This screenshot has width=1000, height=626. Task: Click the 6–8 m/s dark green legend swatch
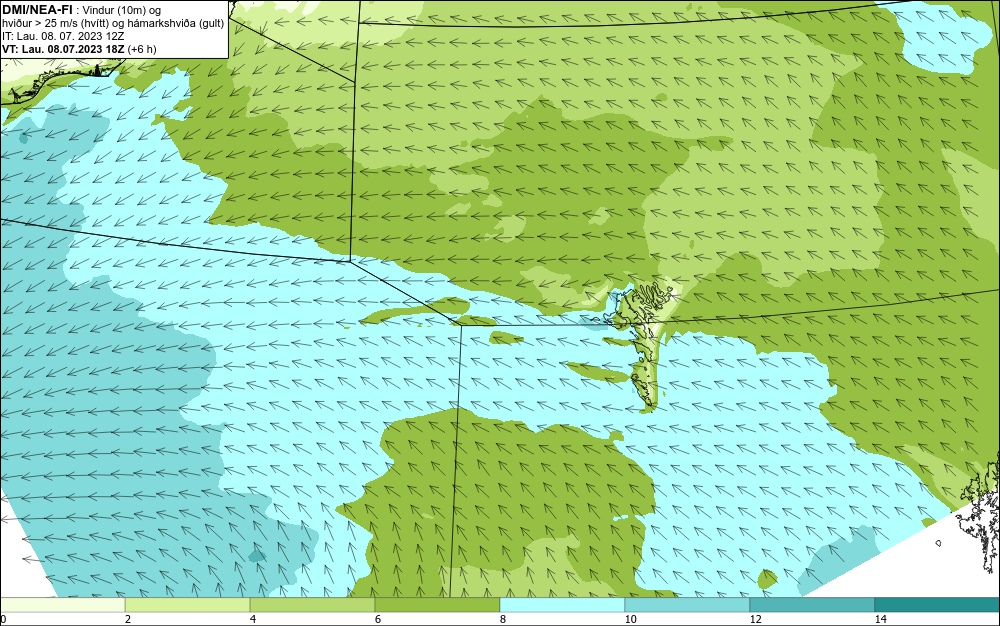click(438, 605)
